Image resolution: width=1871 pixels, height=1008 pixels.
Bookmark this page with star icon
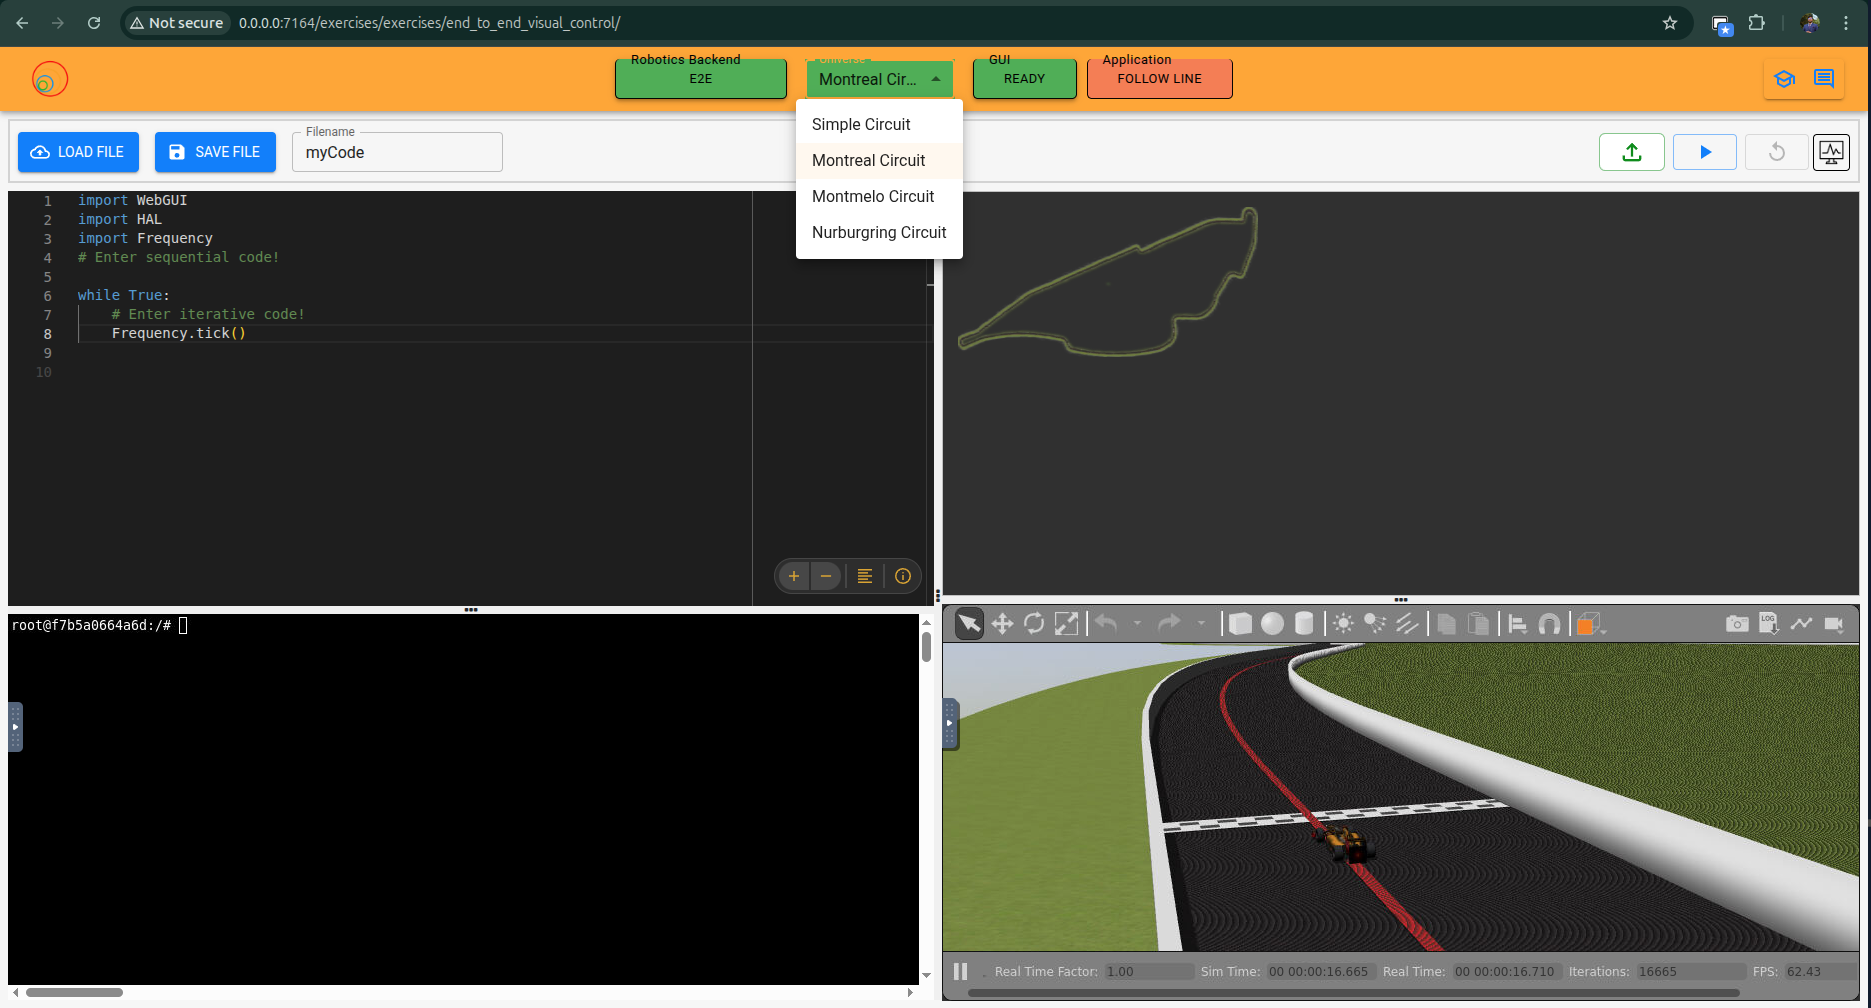click(1669, 23)
